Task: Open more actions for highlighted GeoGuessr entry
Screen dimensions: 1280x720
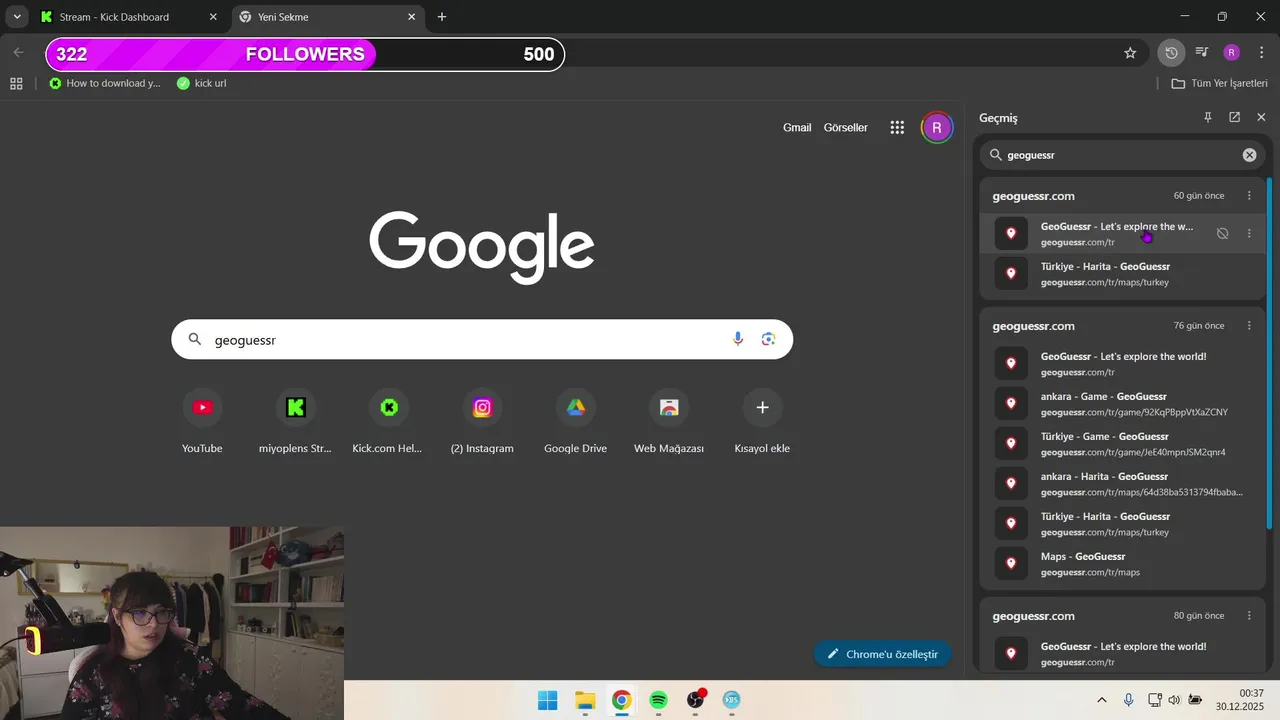Action: point(1249,234)
